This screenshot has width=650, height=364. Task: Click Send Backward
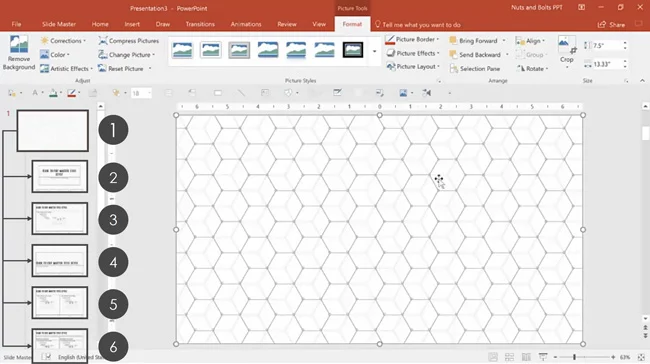[x=475, y=55]
